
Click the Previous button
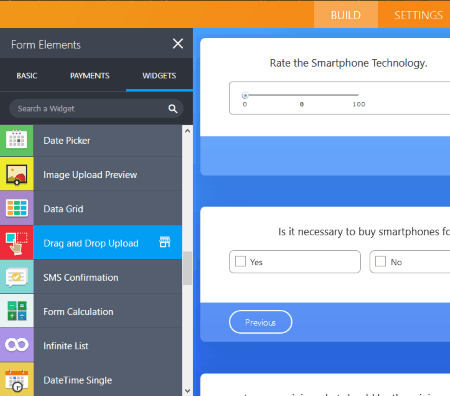260,322
